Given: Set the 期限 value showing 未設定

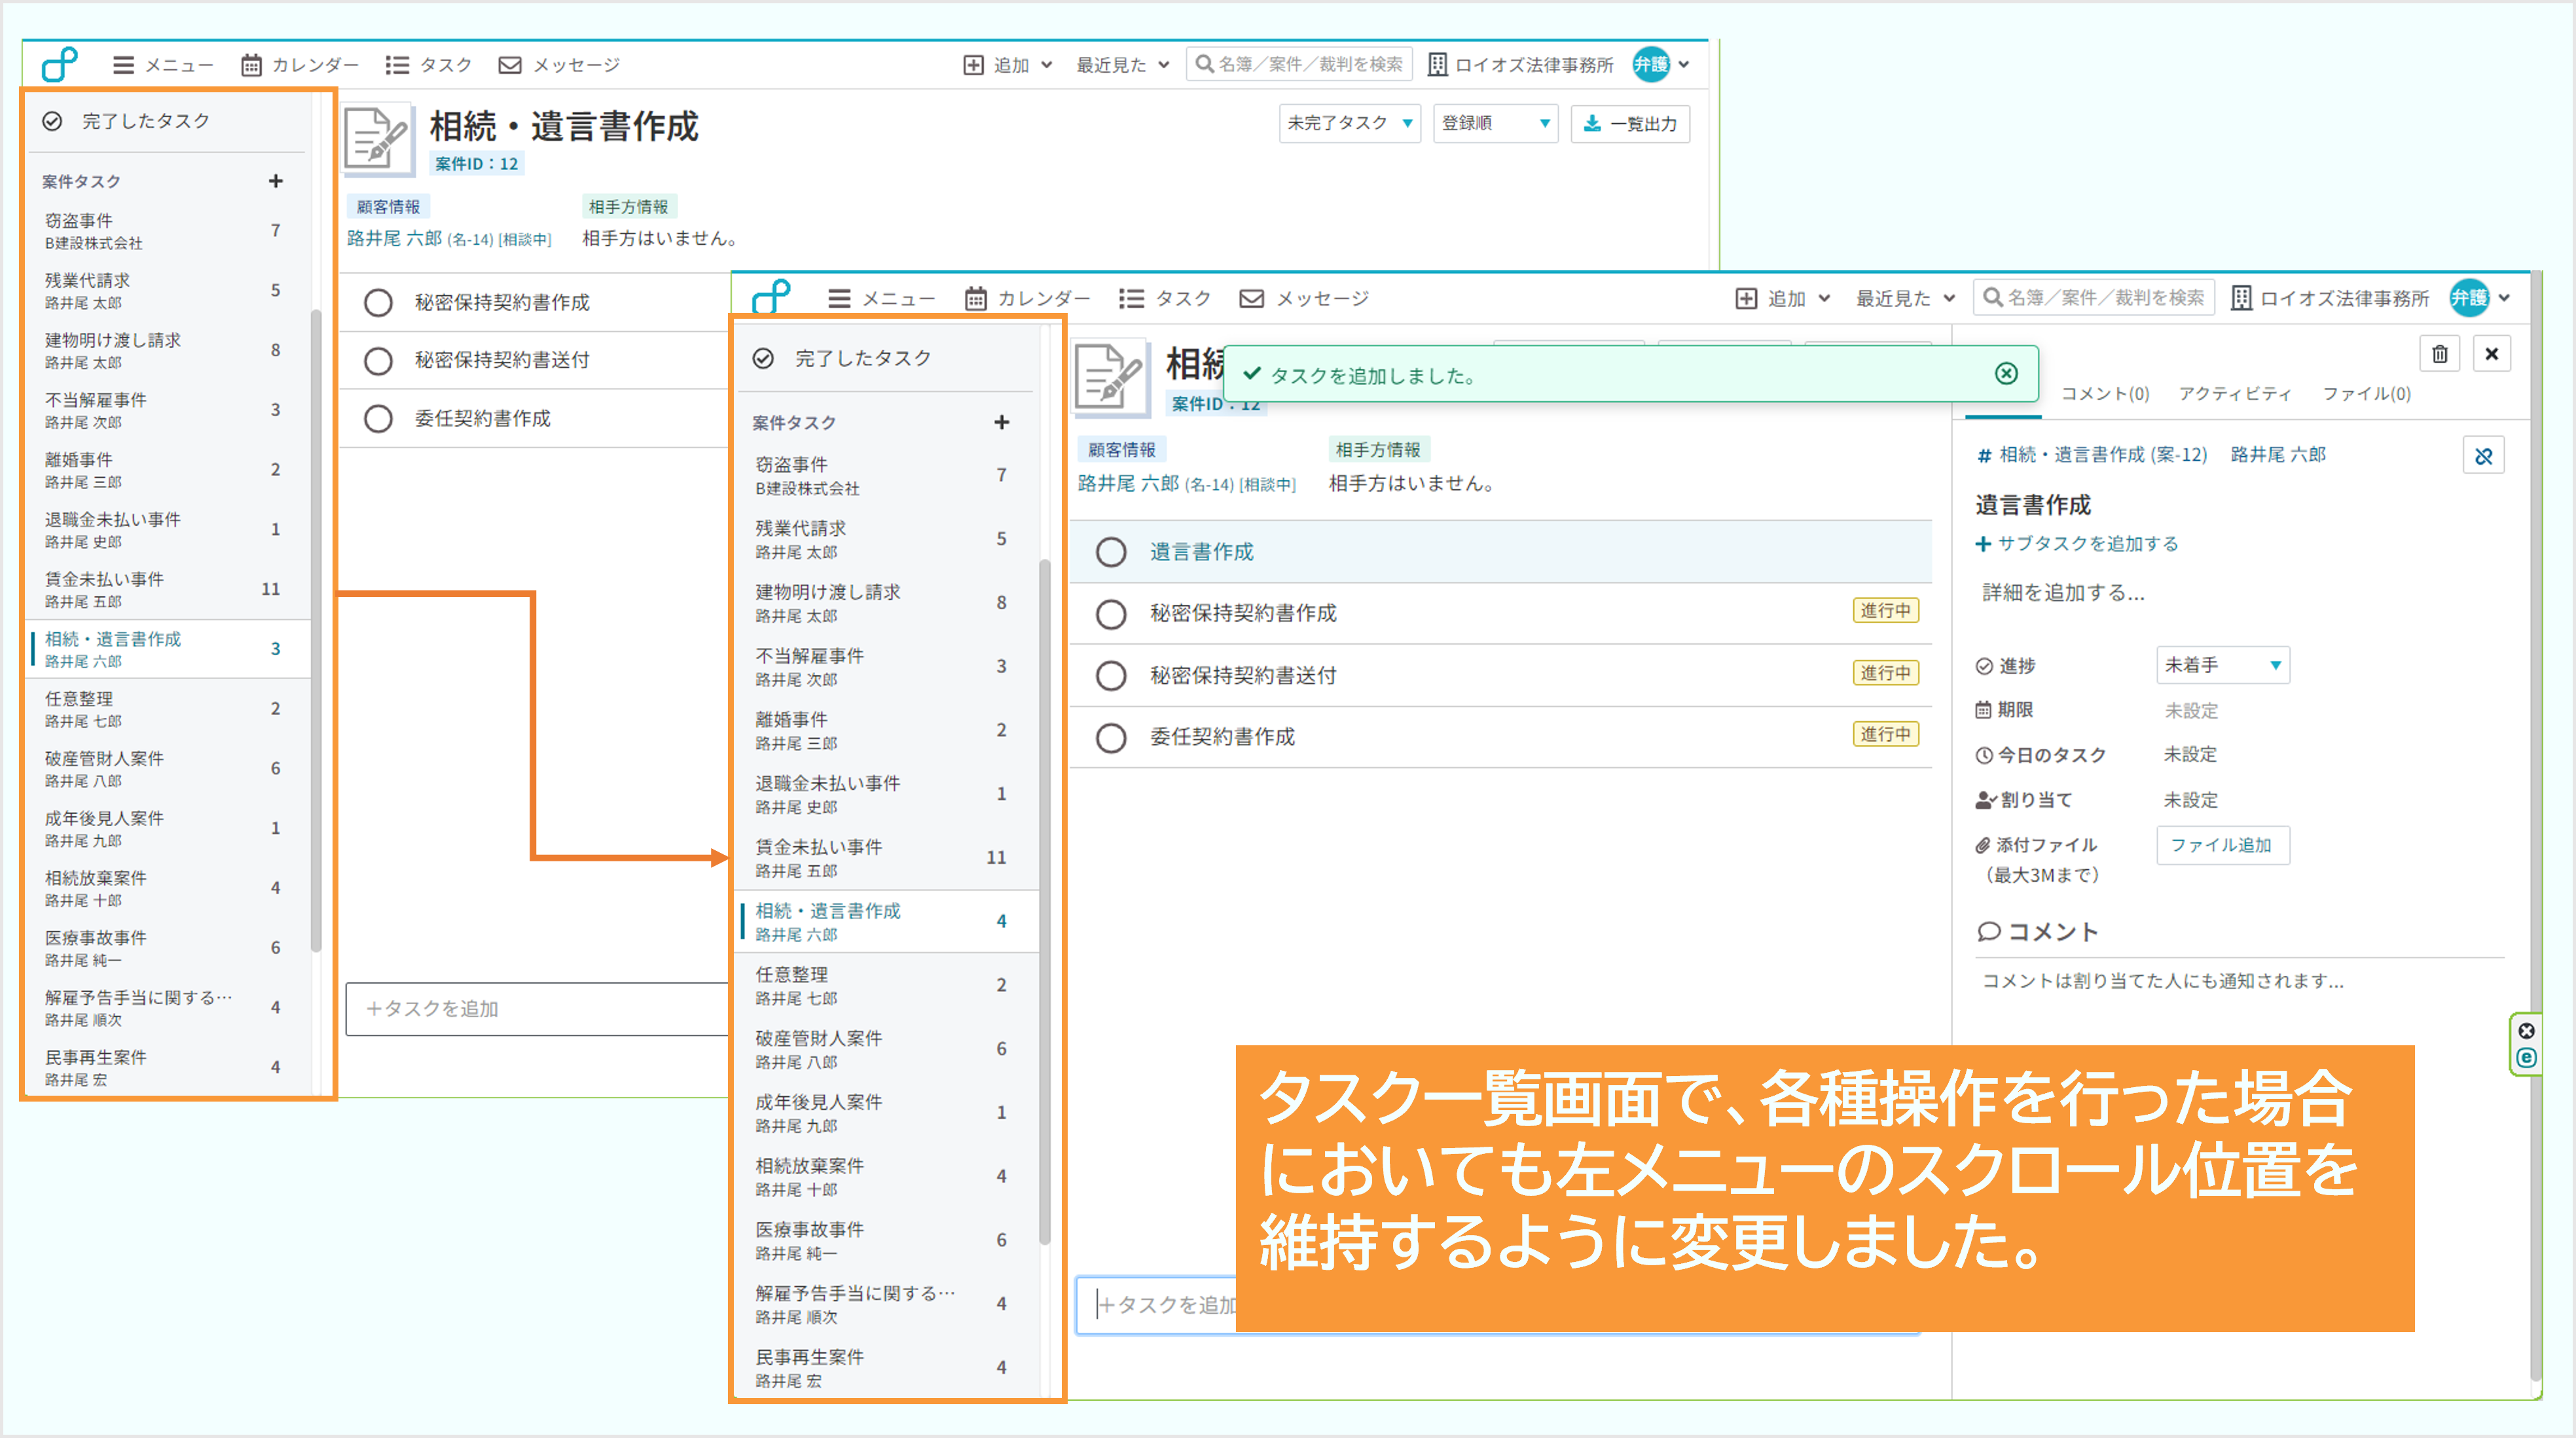Looking at the screenshot, I should coord(2191,710).
